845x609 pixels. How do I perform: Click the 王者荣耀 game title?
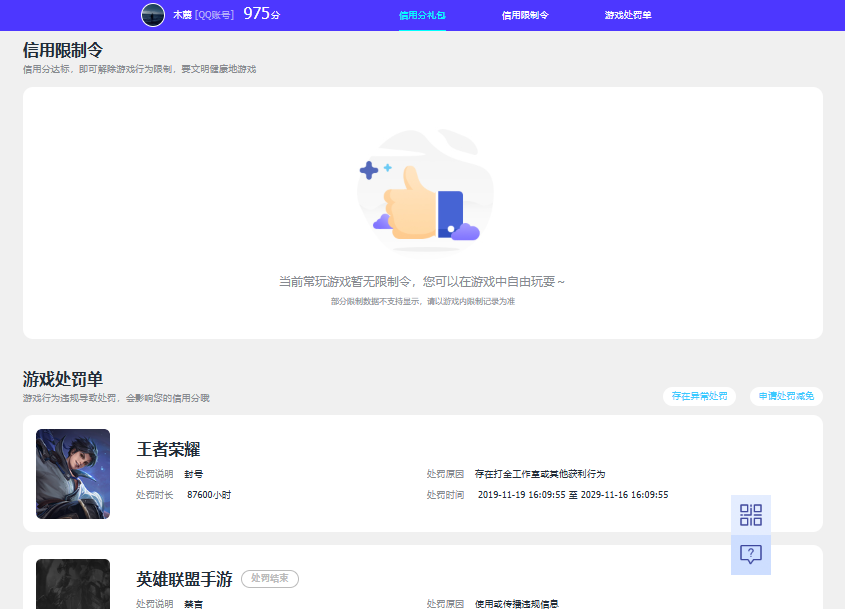(x=168, y=449)
